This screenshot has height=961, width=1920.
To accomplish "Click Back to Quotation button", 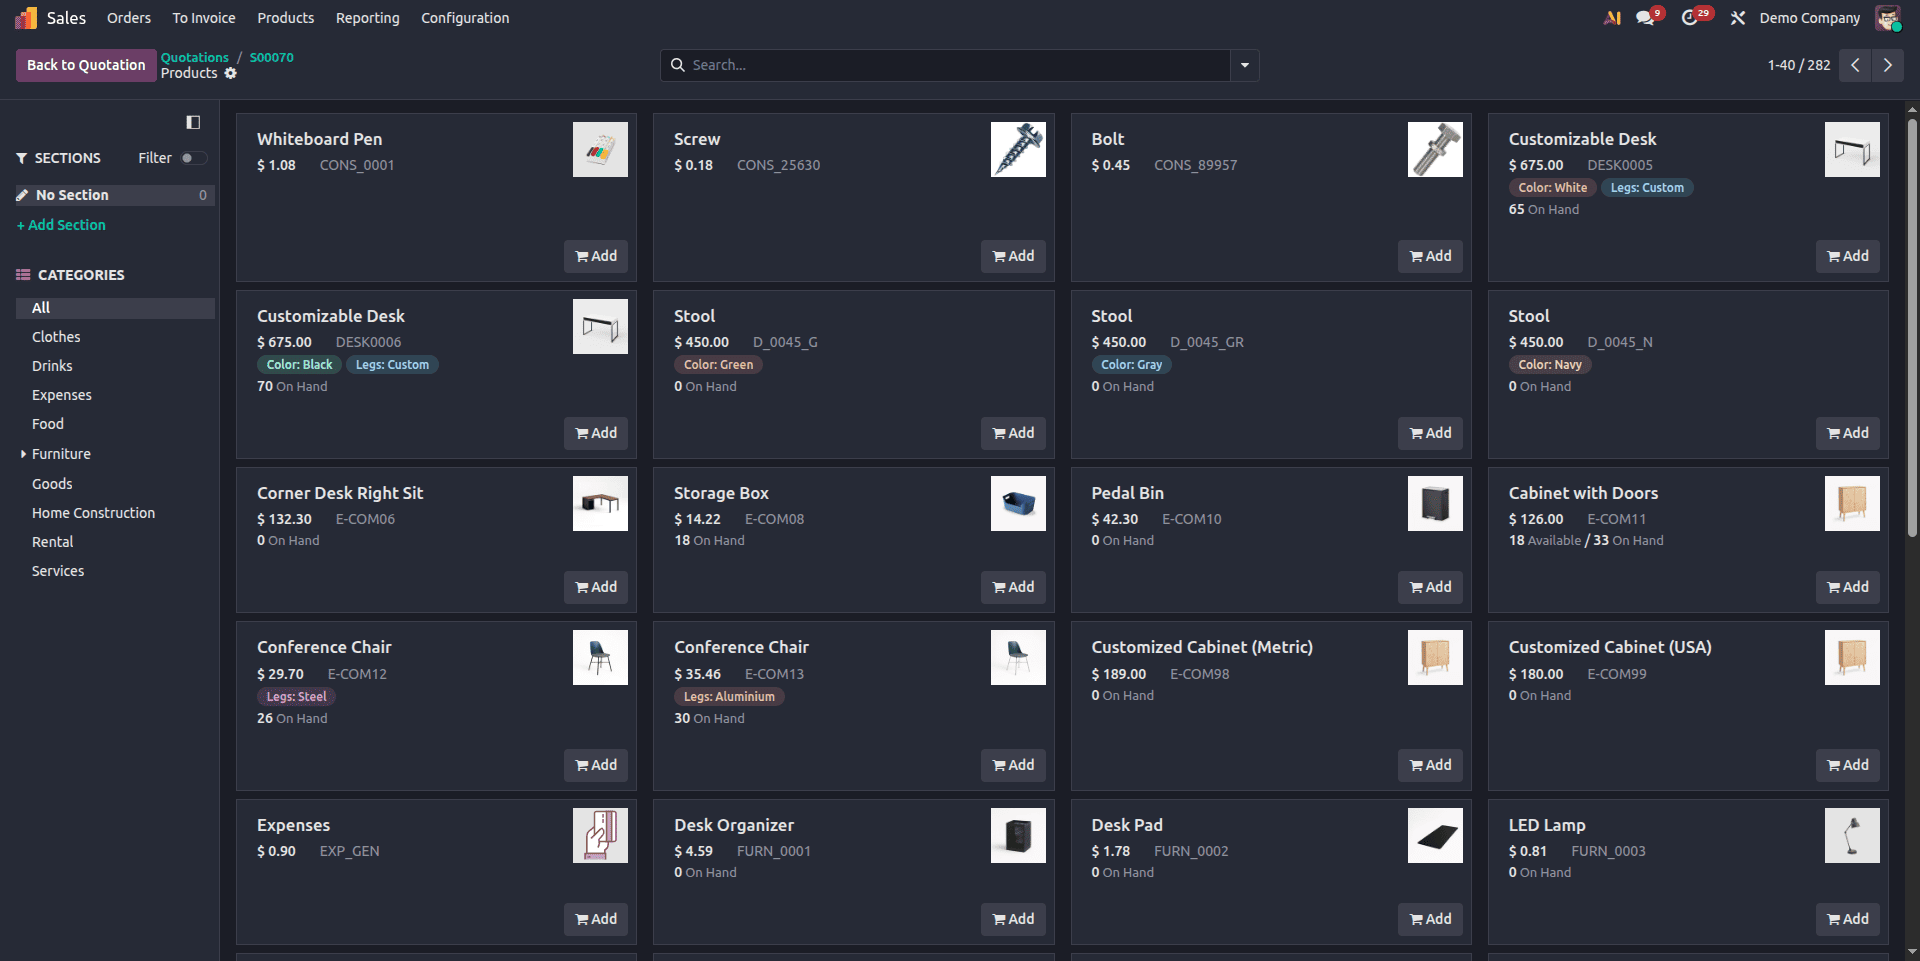I will [x=85, y=65].
